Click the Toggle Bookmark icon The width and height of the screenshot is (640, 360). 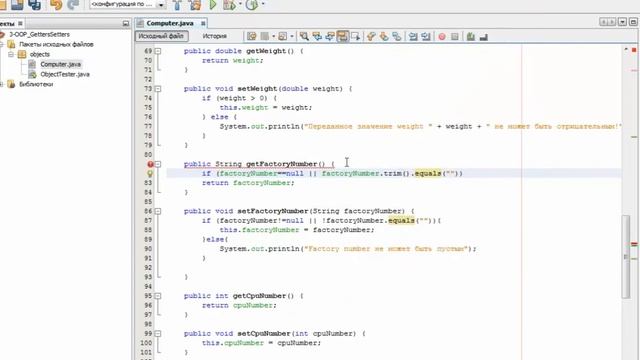pyautogui.click(x=396, y=37)
